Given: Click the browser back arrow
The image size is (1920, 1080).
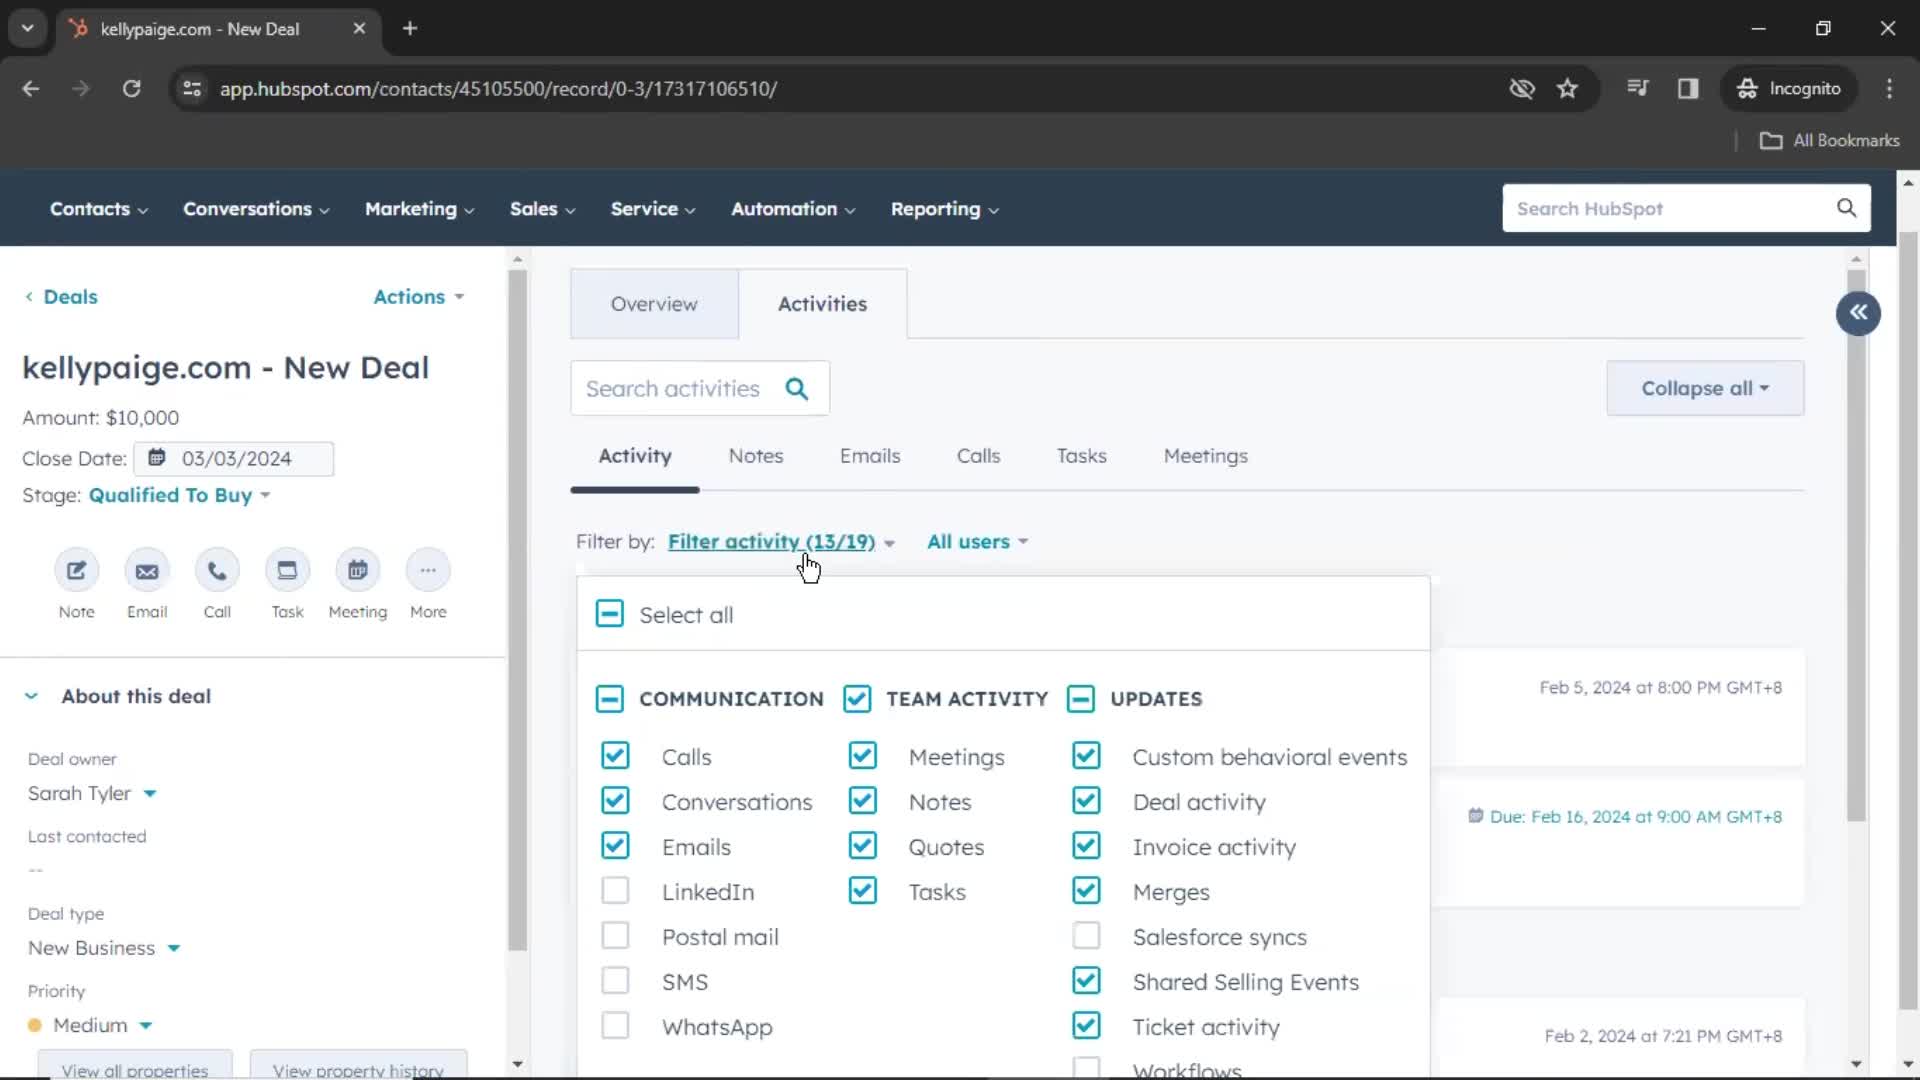Looking at the screenshot, I should point(31,89).
